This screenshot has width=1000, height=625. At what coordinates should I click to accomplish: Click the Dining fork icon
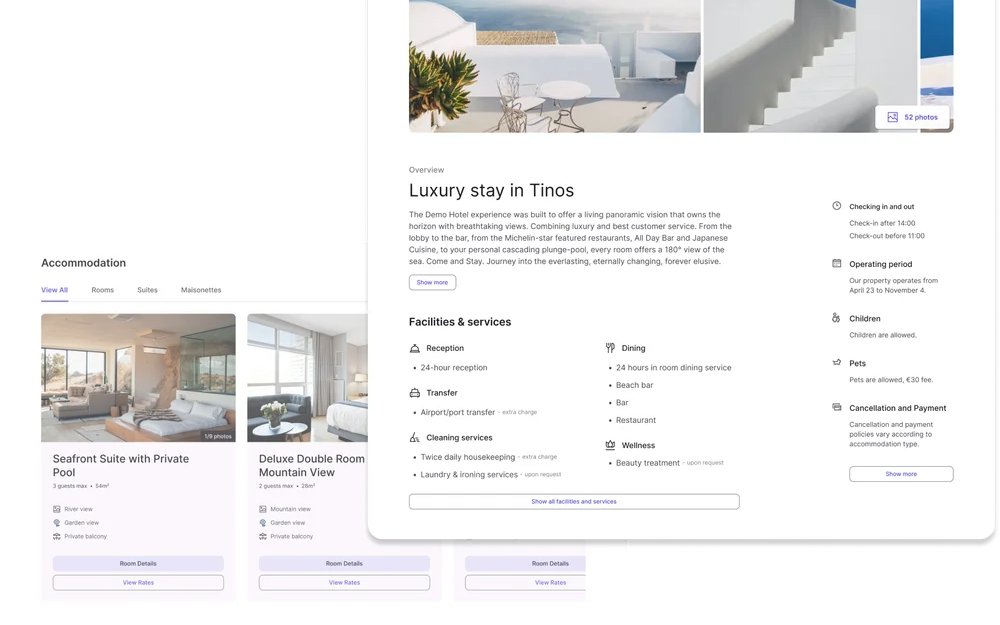pos(610,348)
